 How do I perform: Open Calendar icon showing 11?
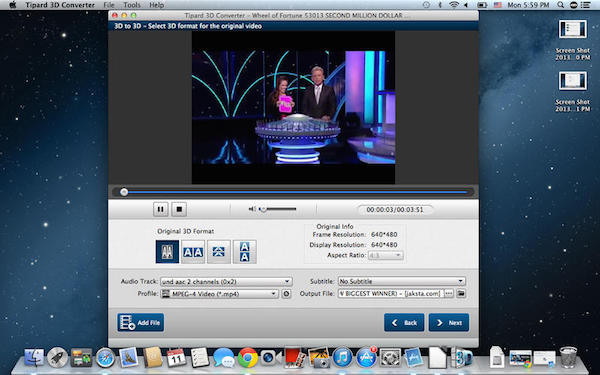(x=176, y=357)
